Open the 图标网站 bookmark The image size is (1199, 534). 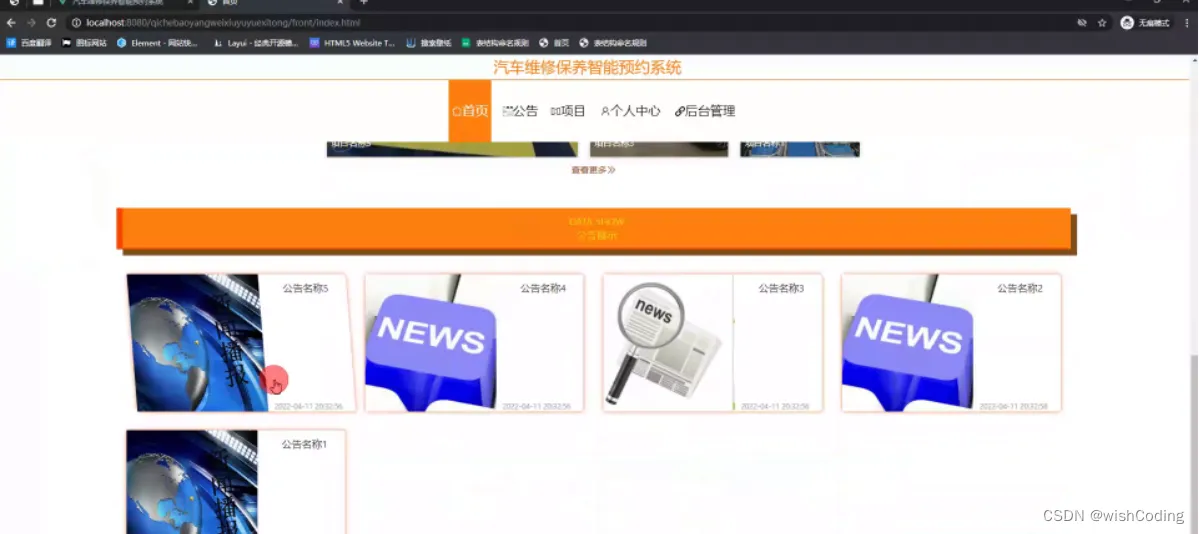pos(84,43)
